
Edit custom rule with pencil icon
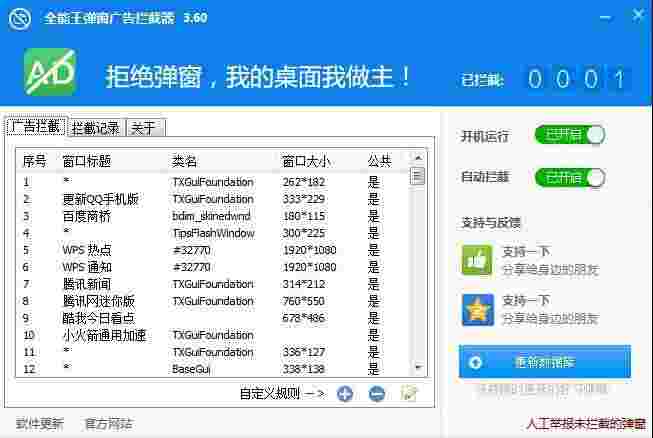[x=409, y=393]
